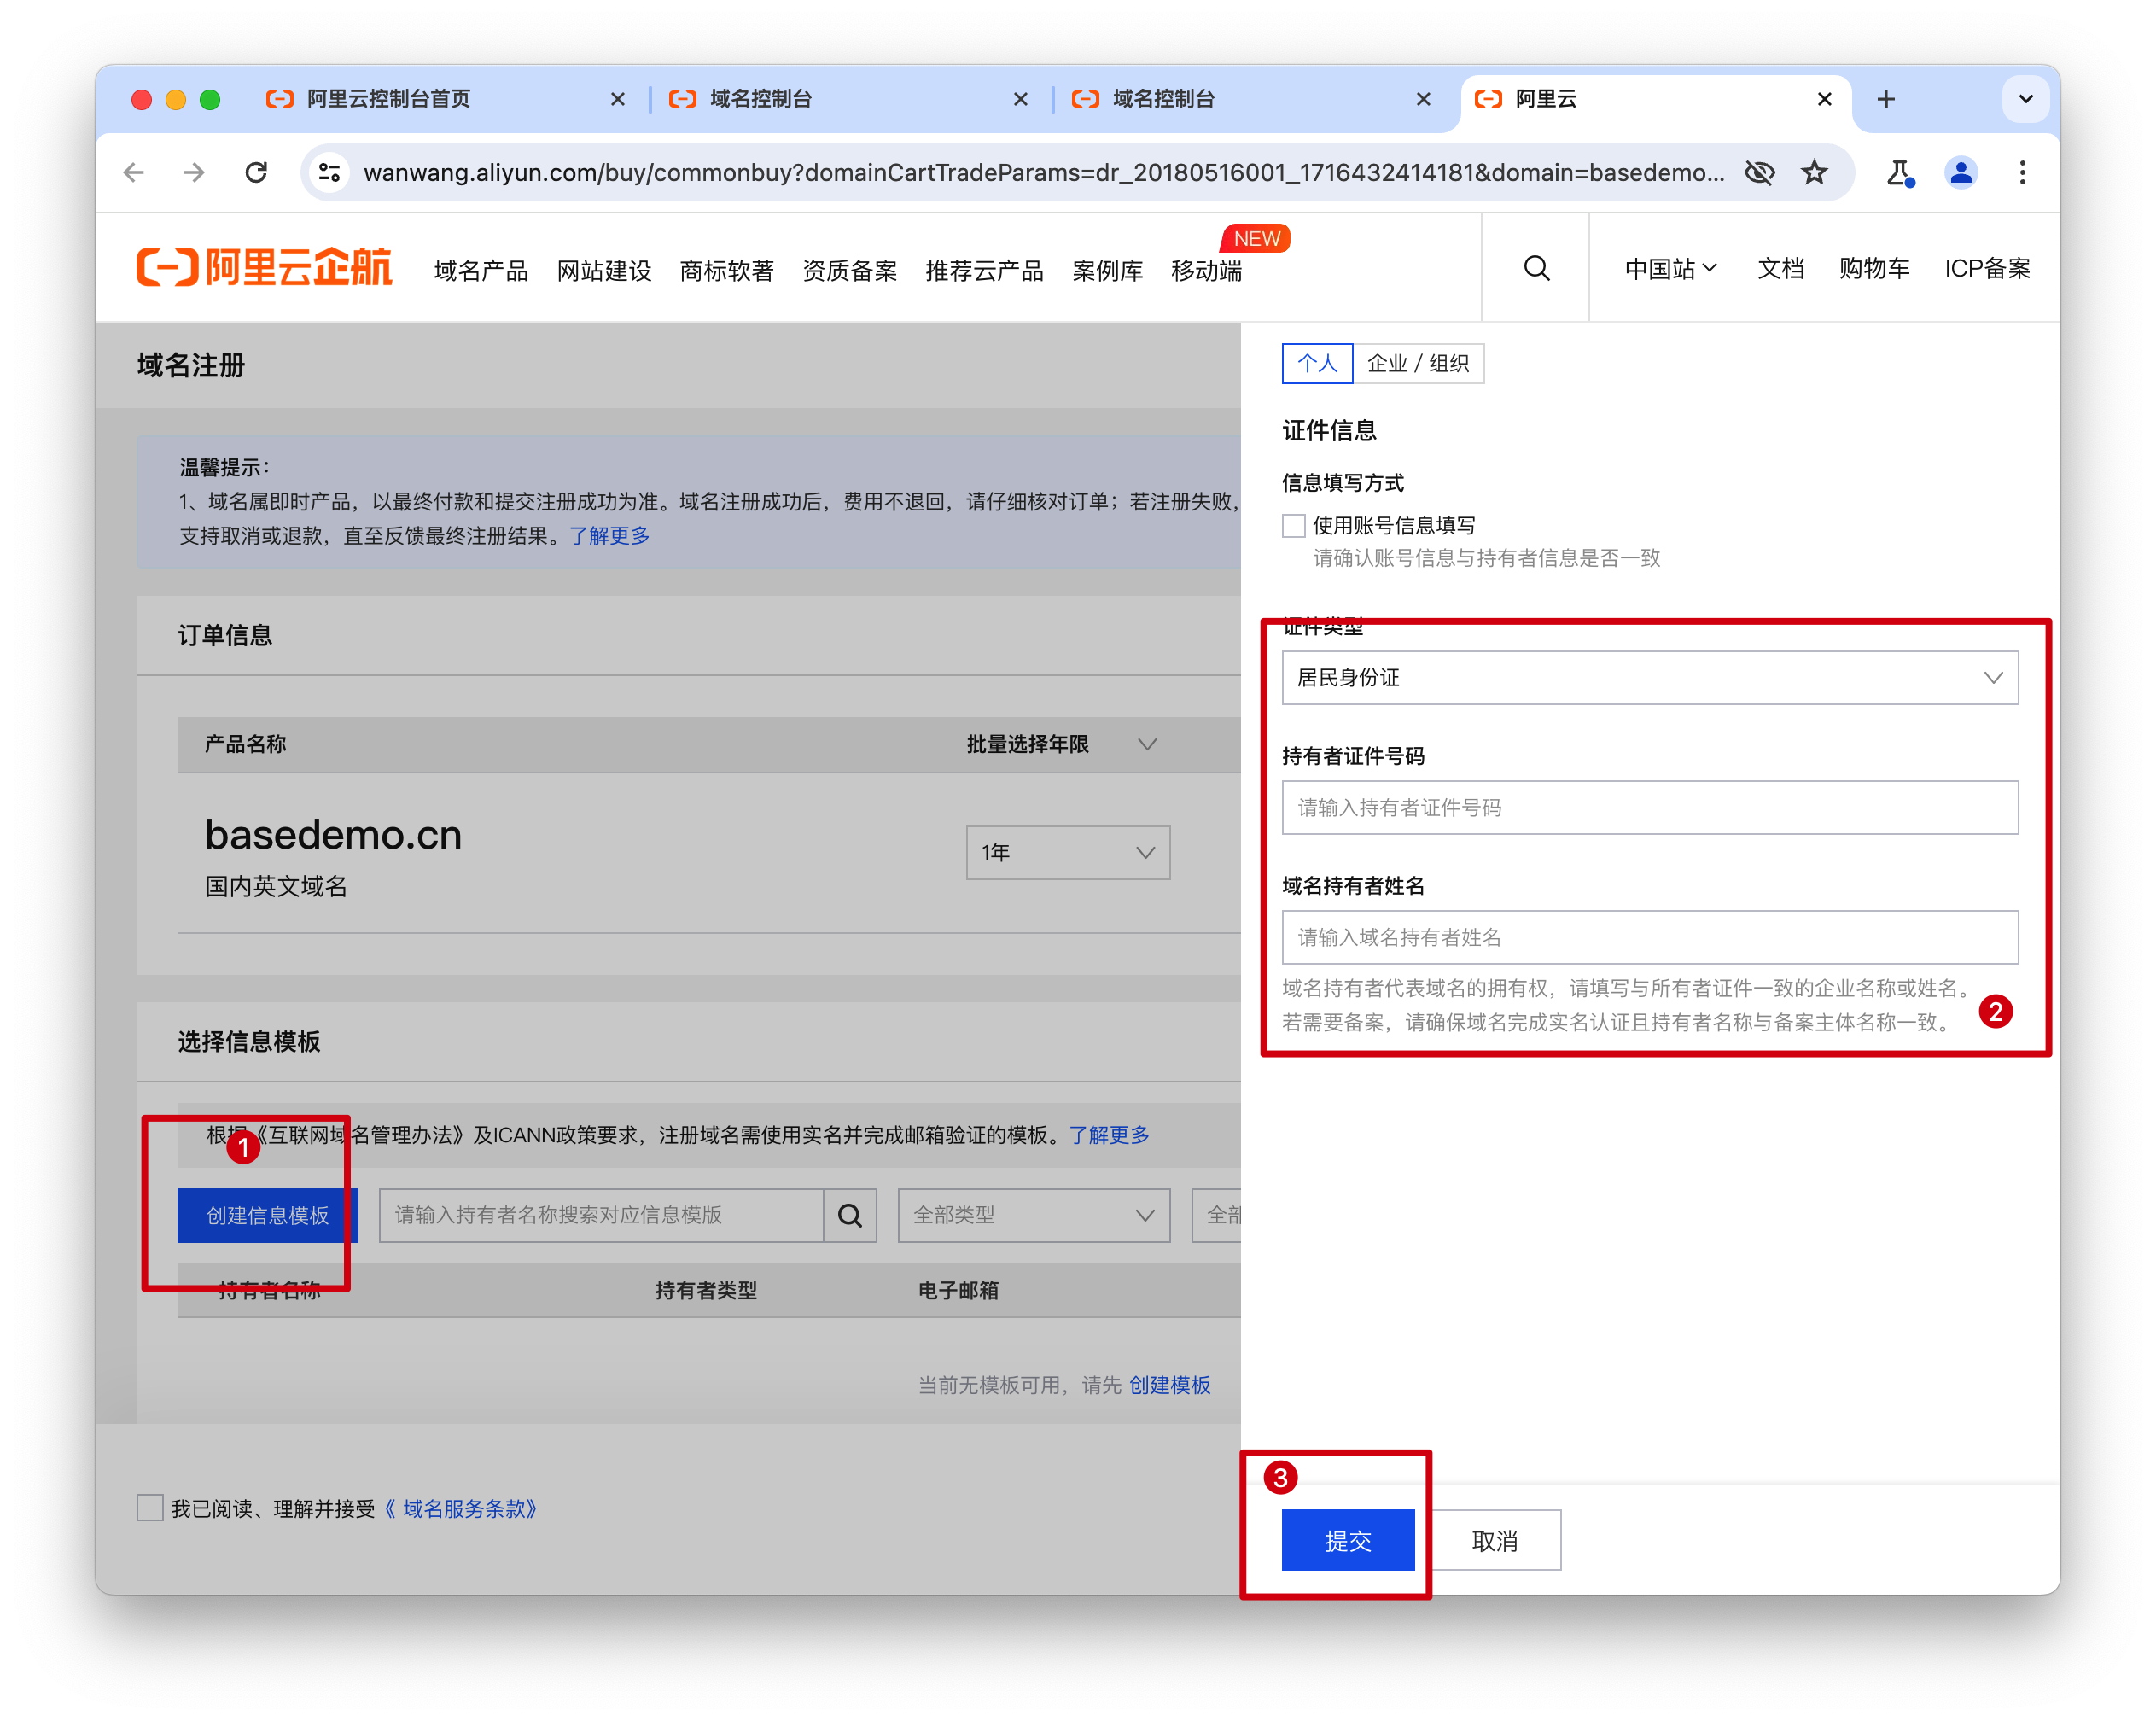Viewport: 2156px width, 1721px height.
Task: Click the bookmark star icon in address bar
Action: [x=1822, y=172]
